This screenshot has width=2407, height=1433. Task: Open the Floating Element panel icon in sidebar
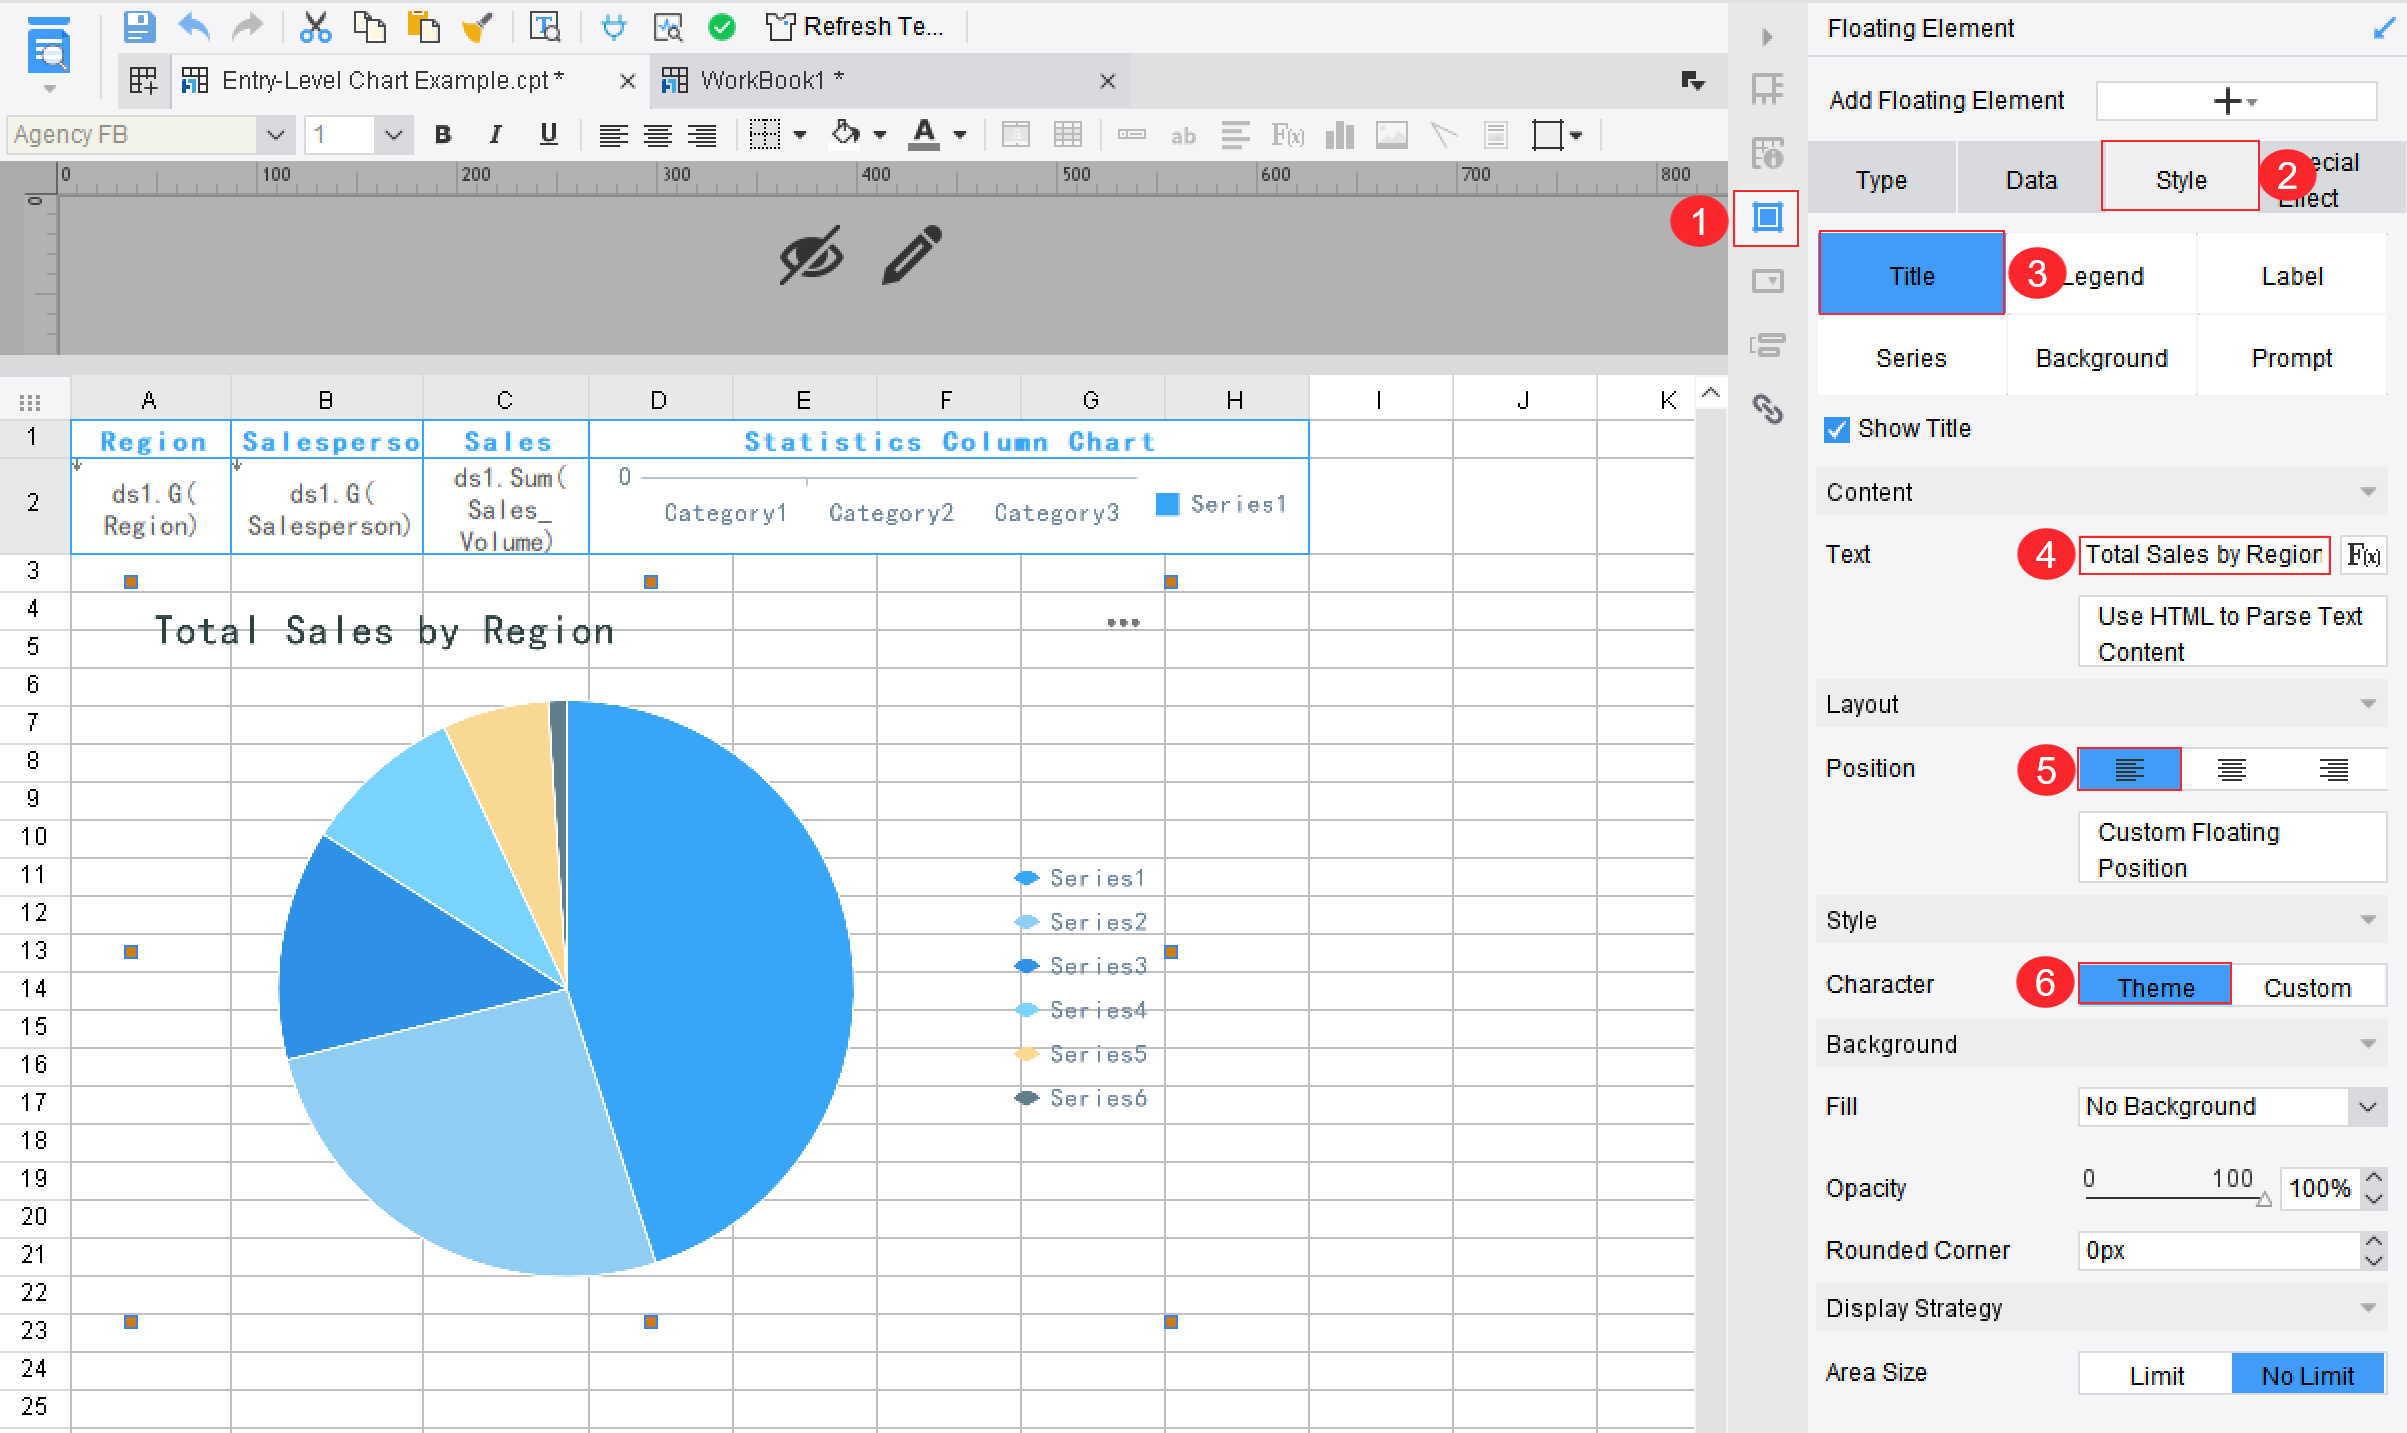[1767, 217]
